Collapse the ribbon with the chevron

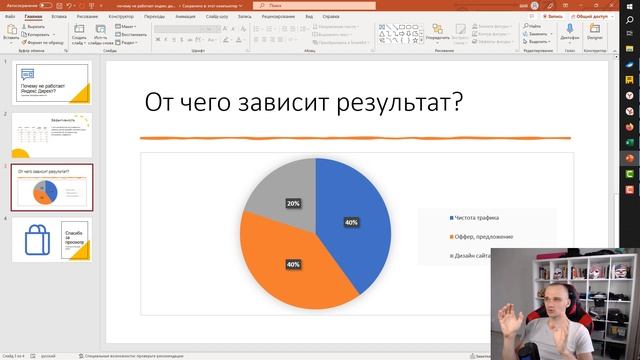click(x=615, y=51)
